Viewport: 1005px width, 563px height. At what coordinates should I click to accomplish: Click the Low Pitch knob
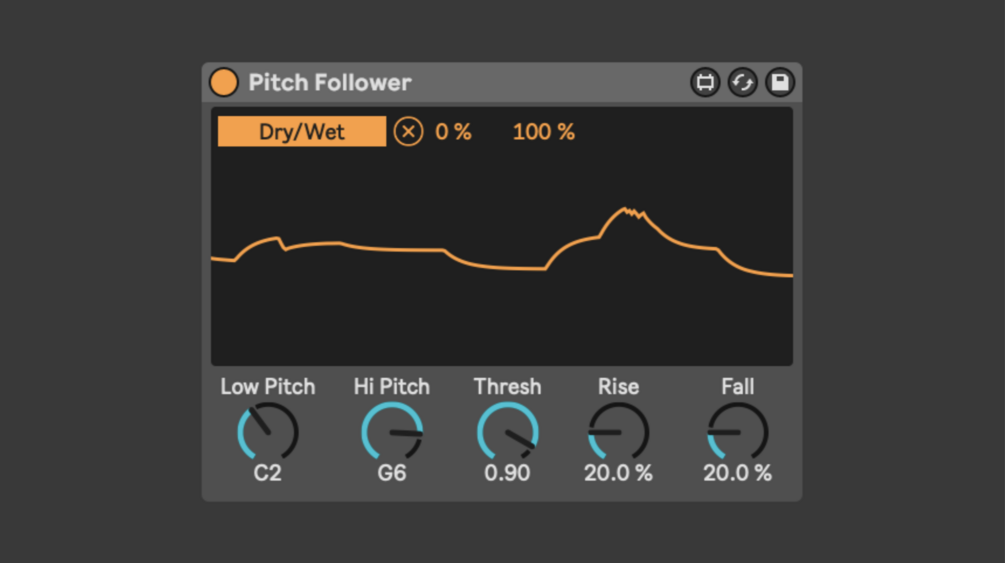click(x=268, y=432)
